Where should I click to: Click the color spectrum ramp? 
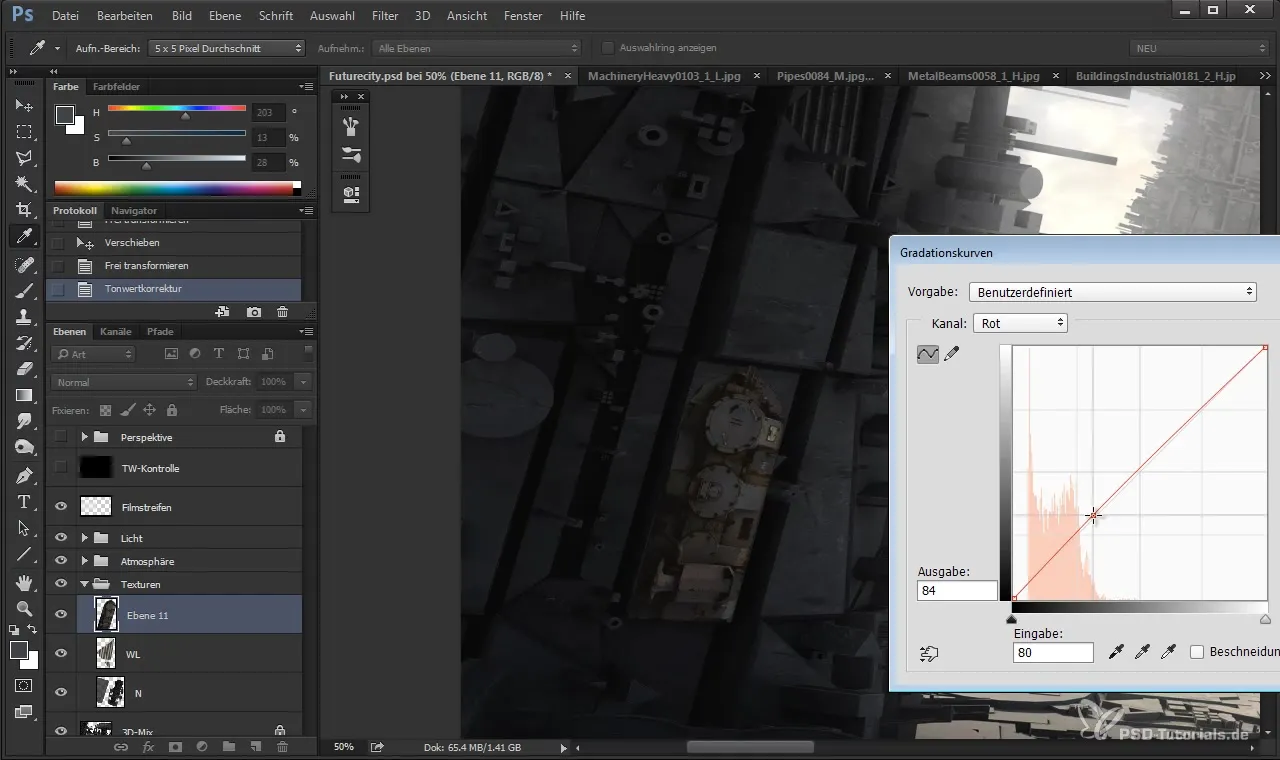pyautogui.click(x=174, y=188)
